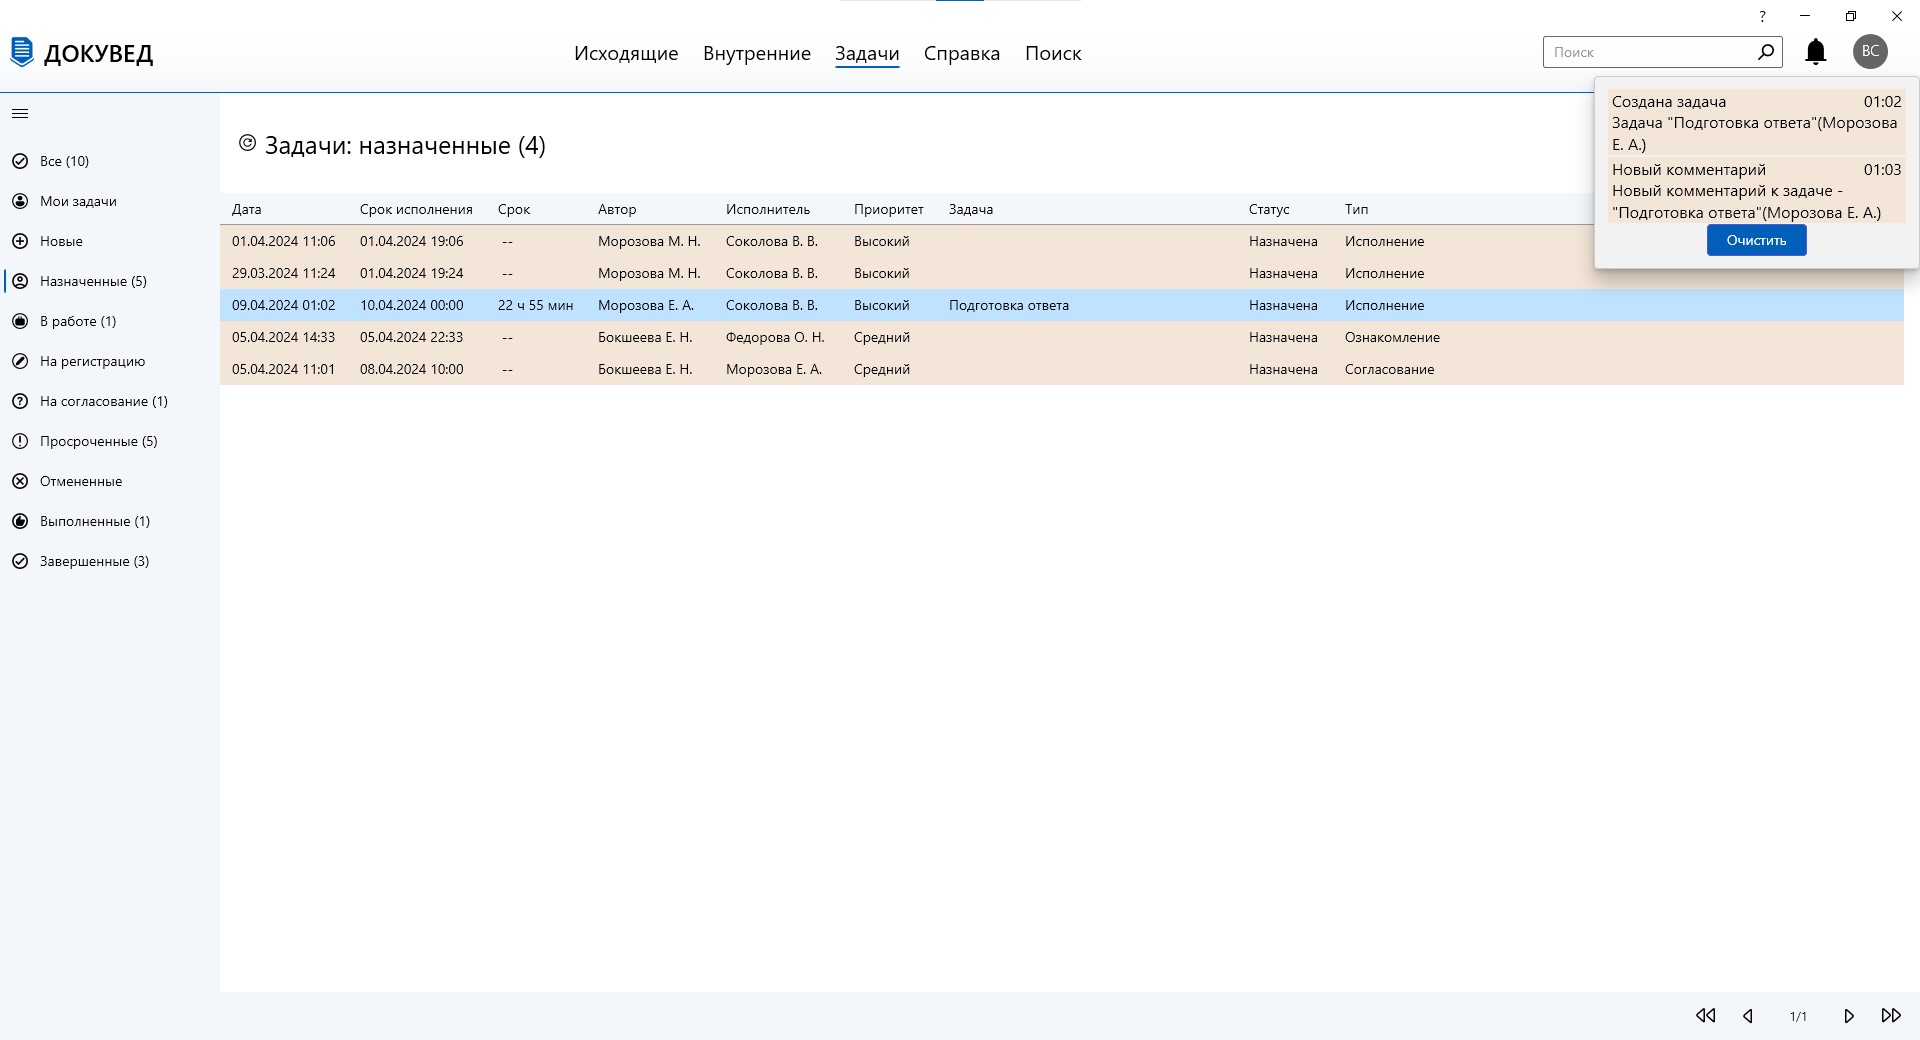Click Морозова Е. А. author cell
1920x1040 pixels.
646,305
